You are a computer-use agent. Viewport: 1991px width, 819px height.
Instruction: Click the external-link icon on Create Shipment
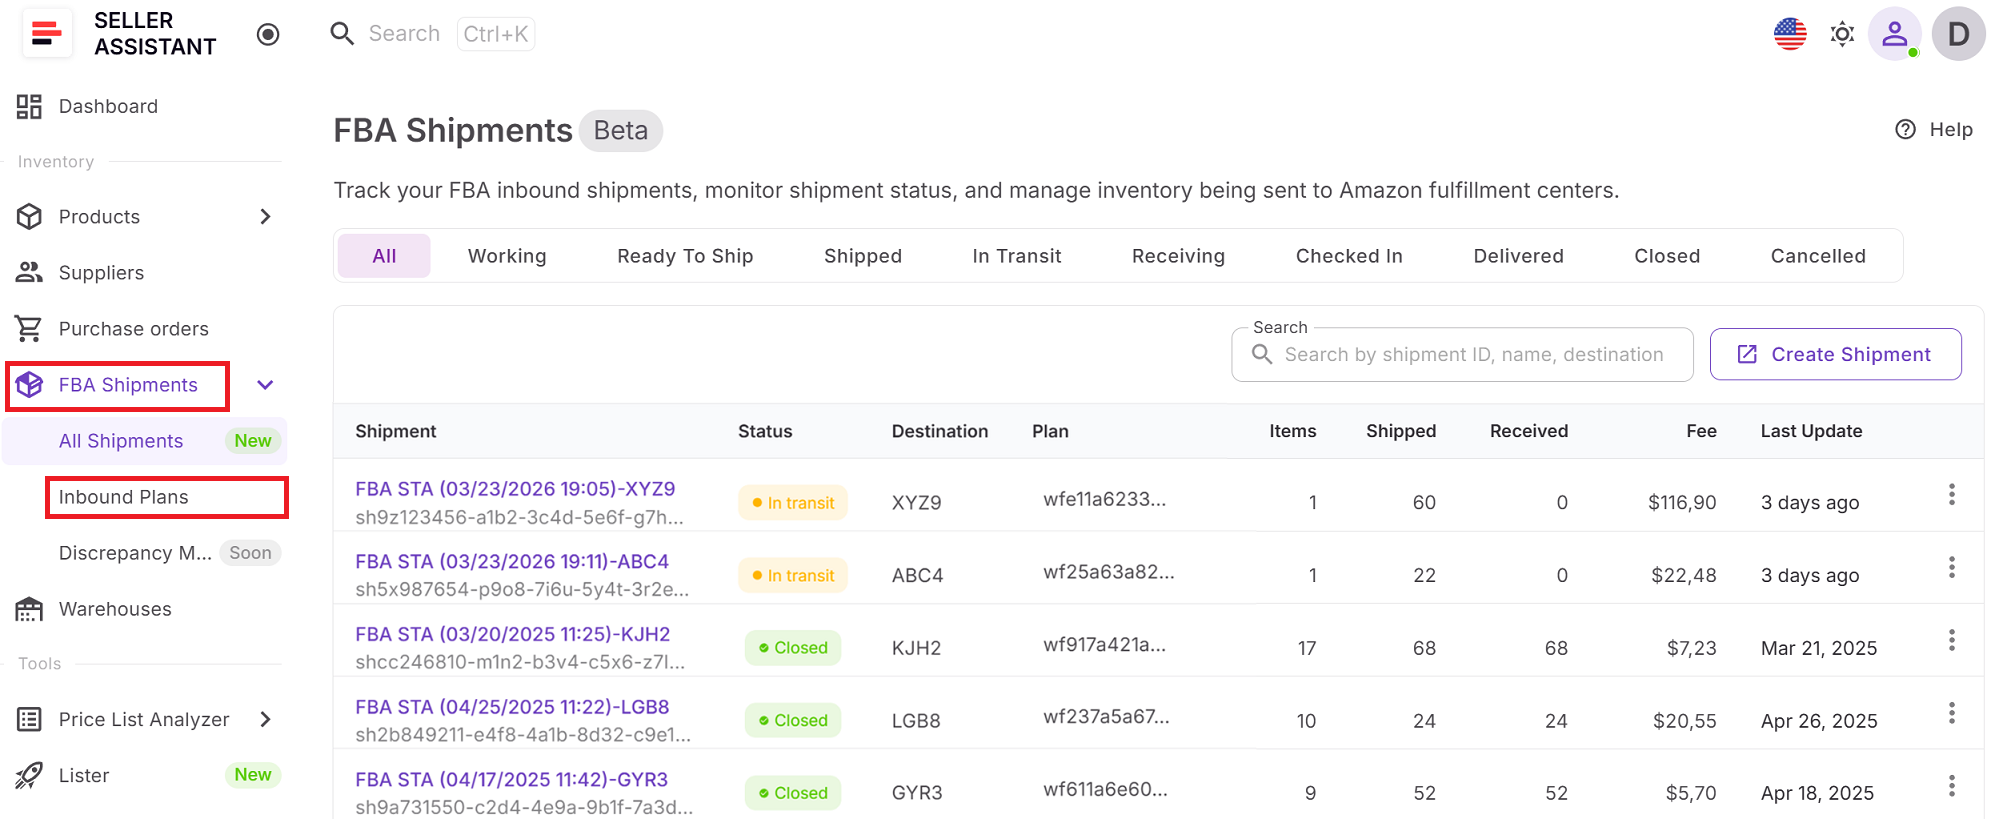tap(1747, 354)
